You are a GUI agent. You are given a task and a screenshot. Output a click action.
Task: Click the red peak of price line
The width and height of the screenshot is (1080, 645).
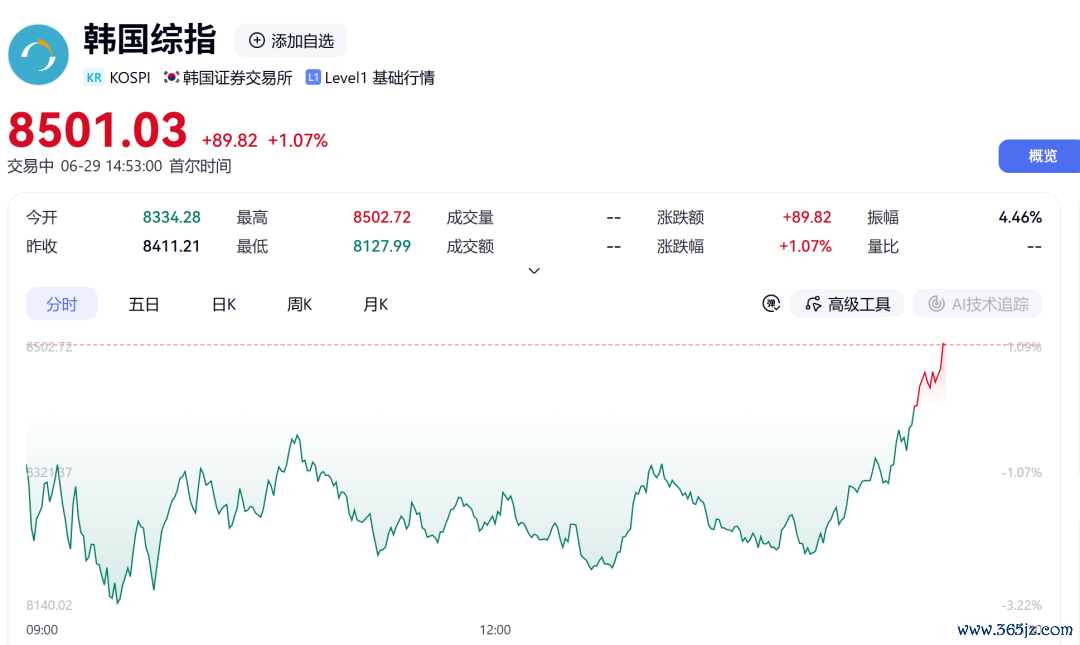tap(944, 344)
